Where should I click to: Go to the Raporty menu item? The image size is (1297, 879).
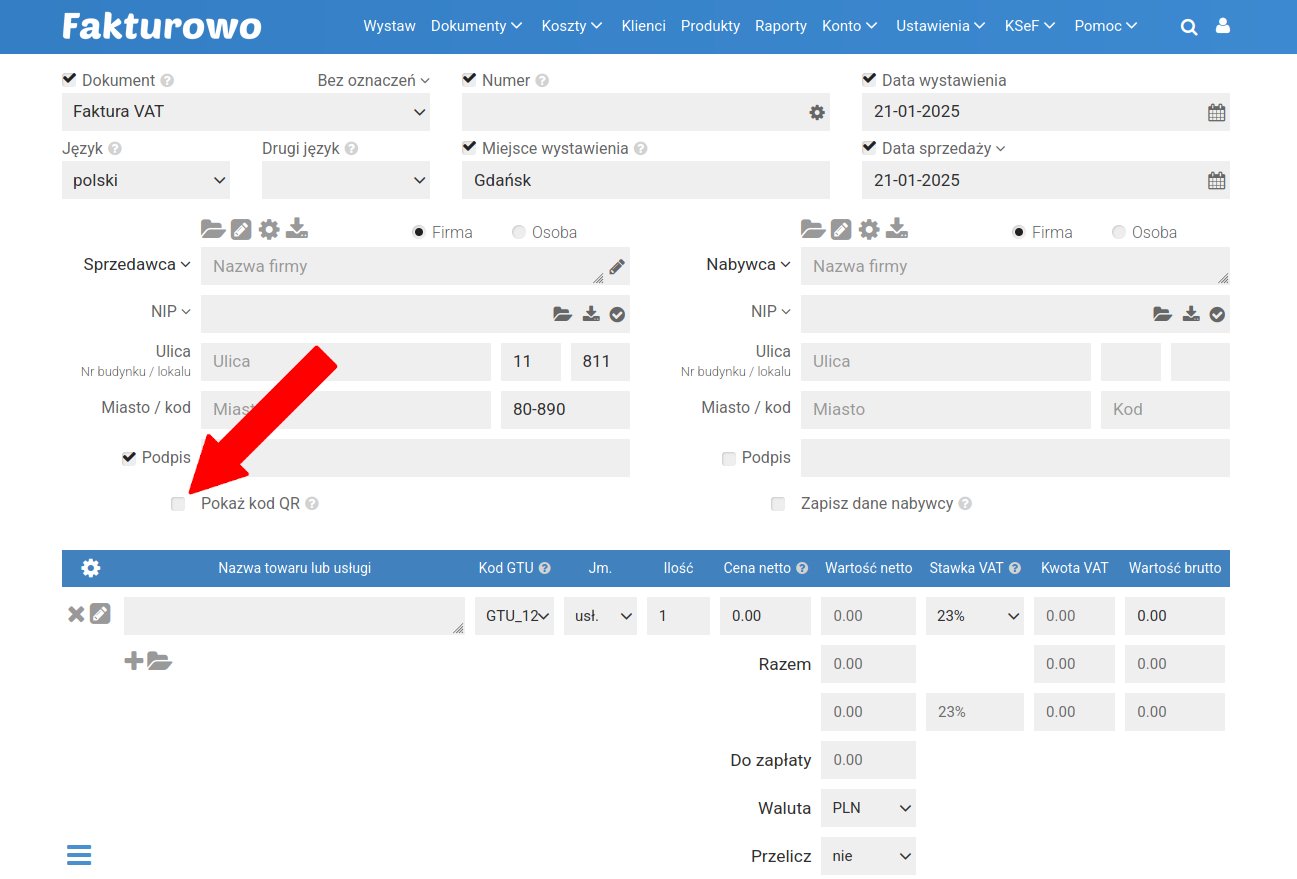pos(780,26)
